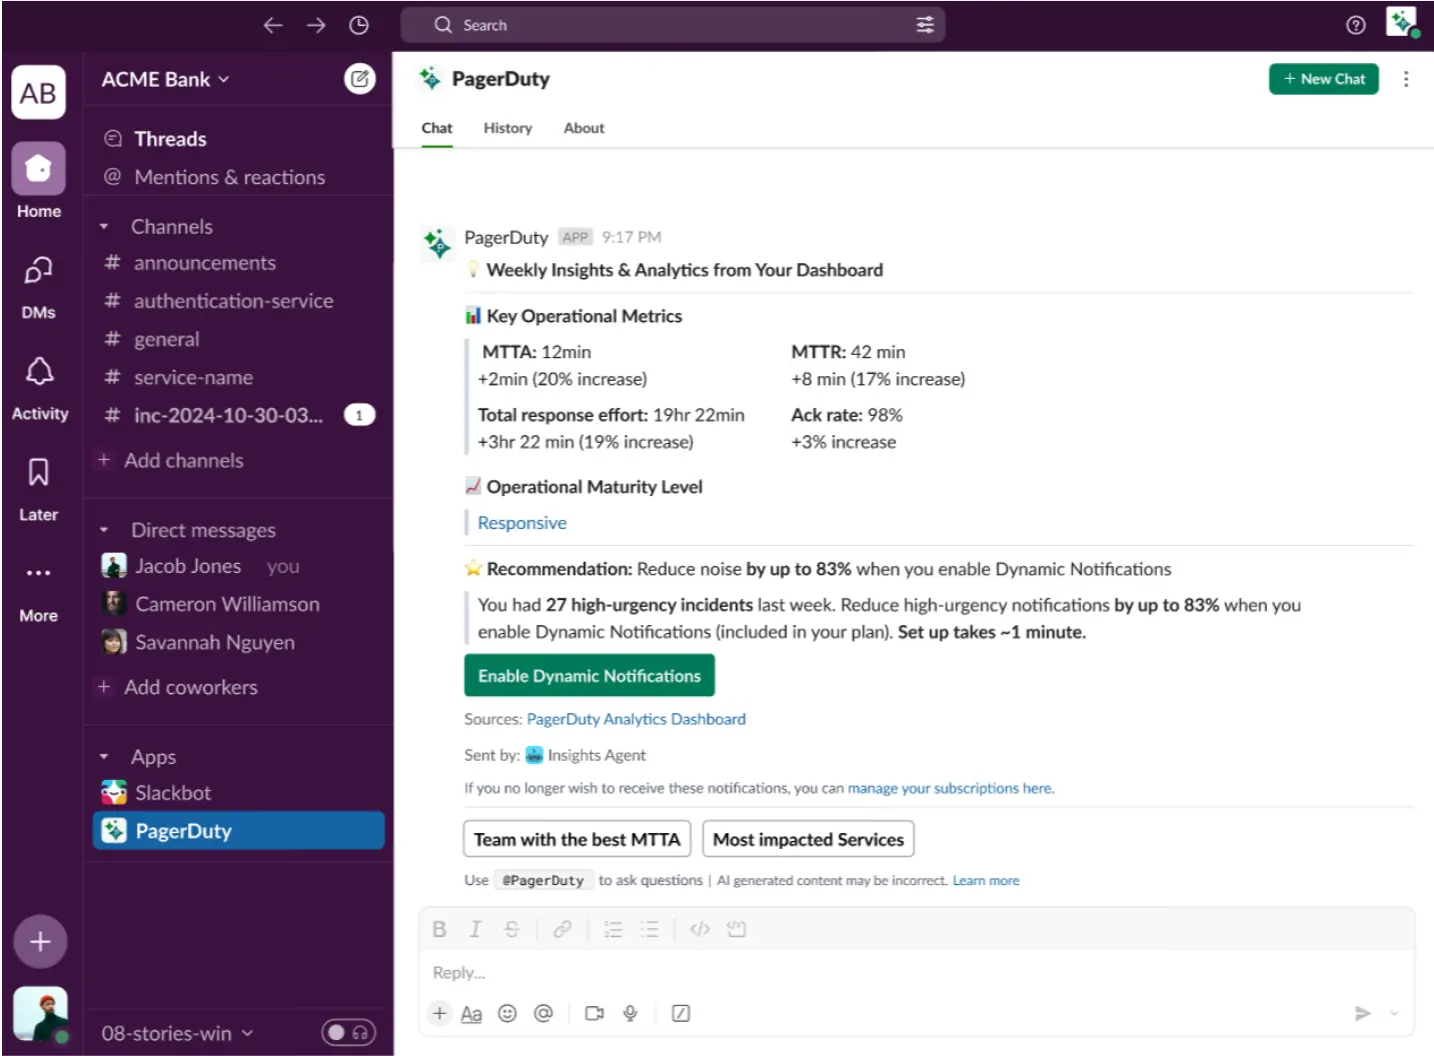The image size is (1434, 1056).
Task: Collapse the Channels section
Action: (x=104, y=227)
